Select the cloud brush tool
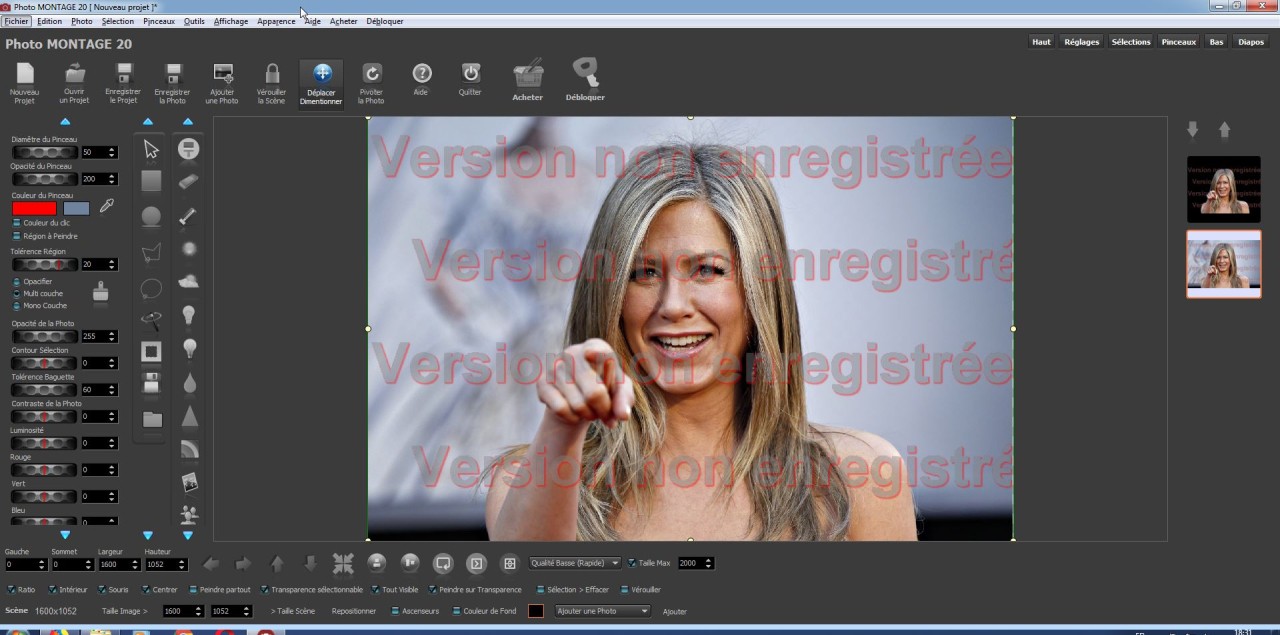1280x635 pixels. tap(188, 282)
